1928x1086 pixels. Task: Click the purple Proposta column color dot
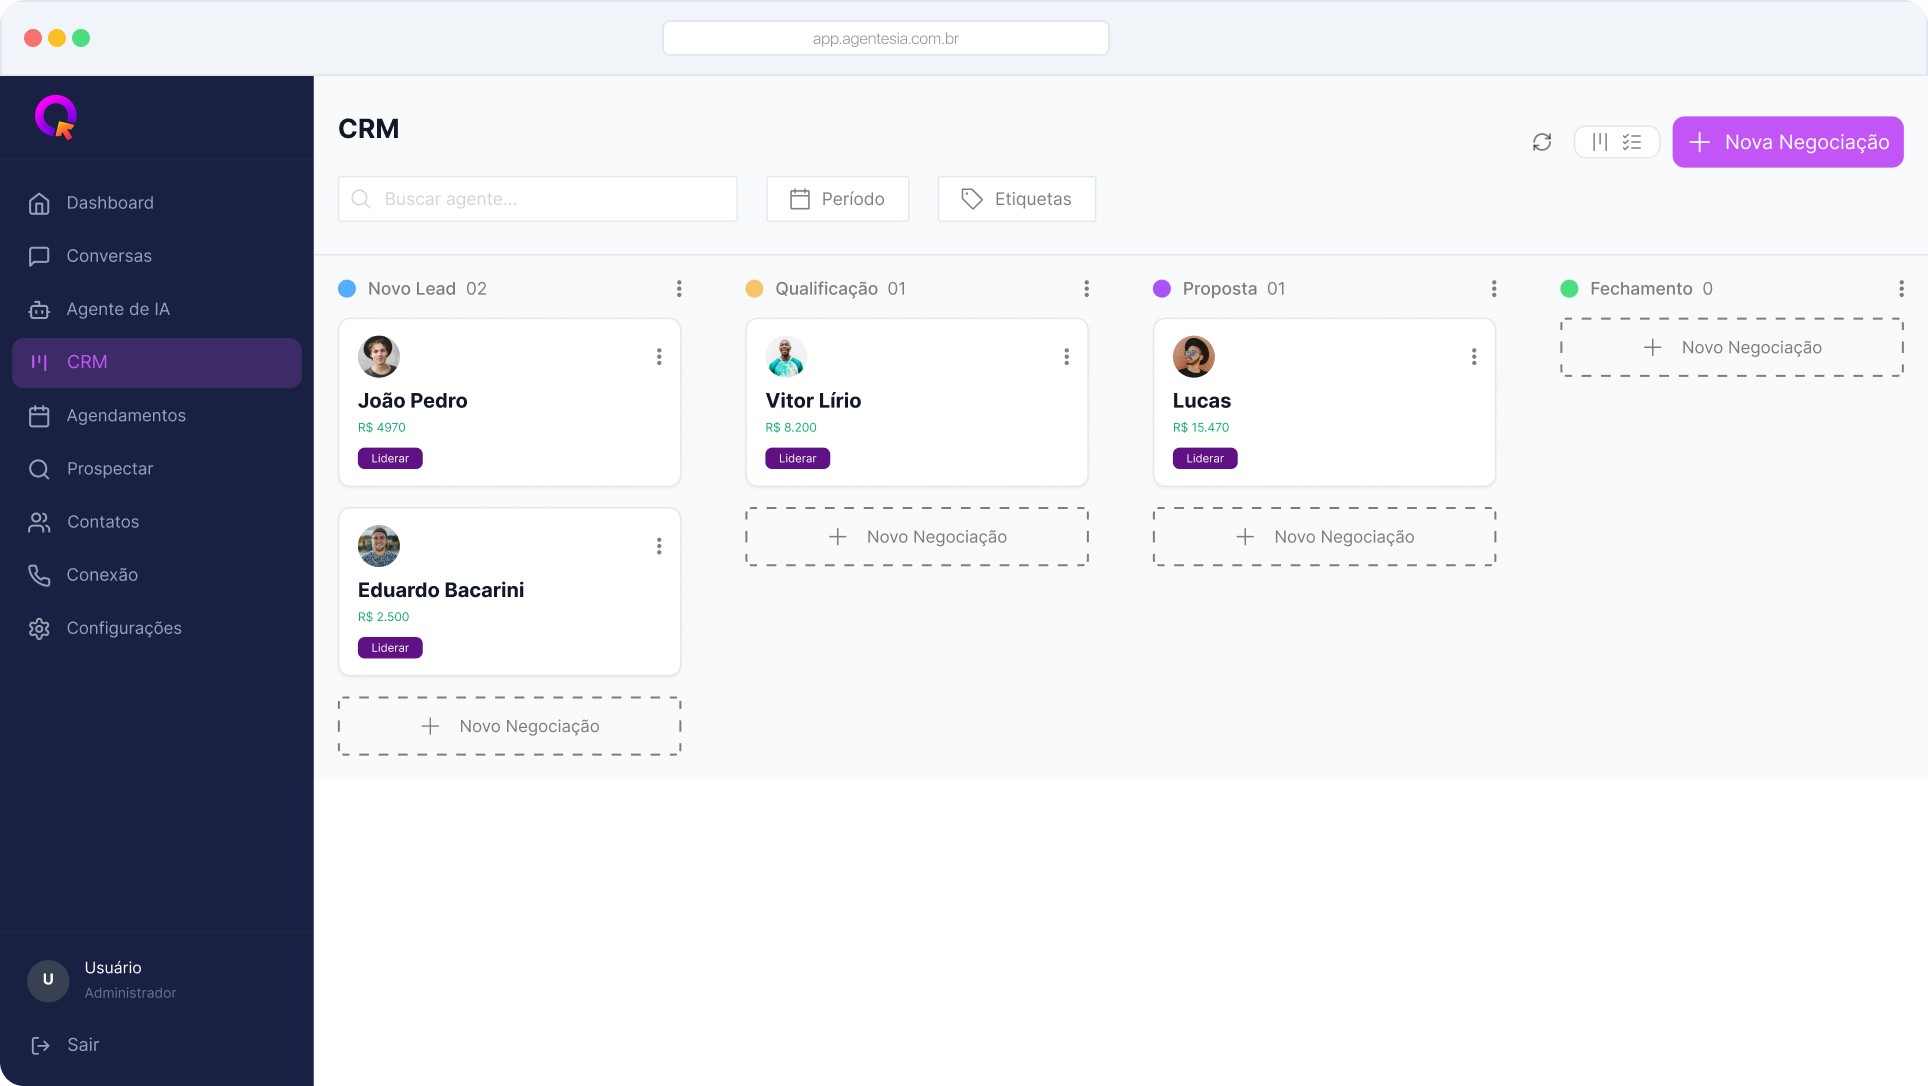tap(1161, 289)
